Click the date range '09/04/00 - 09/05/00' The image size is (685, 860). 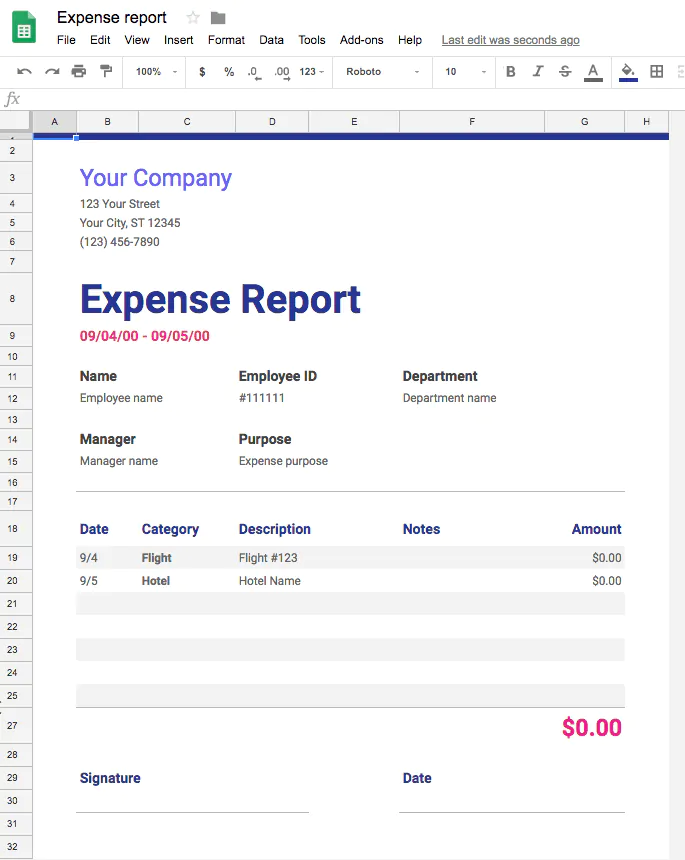[x=145, y=336]
